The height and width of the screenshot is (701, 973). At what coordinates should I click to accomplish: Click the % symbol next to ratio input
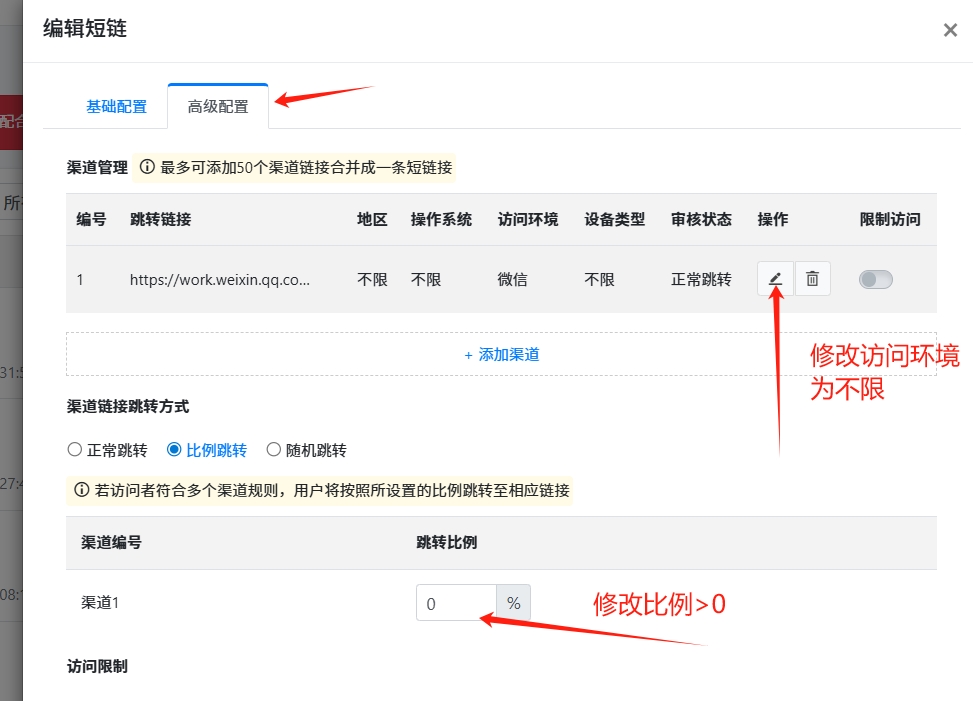click(513, 603)
